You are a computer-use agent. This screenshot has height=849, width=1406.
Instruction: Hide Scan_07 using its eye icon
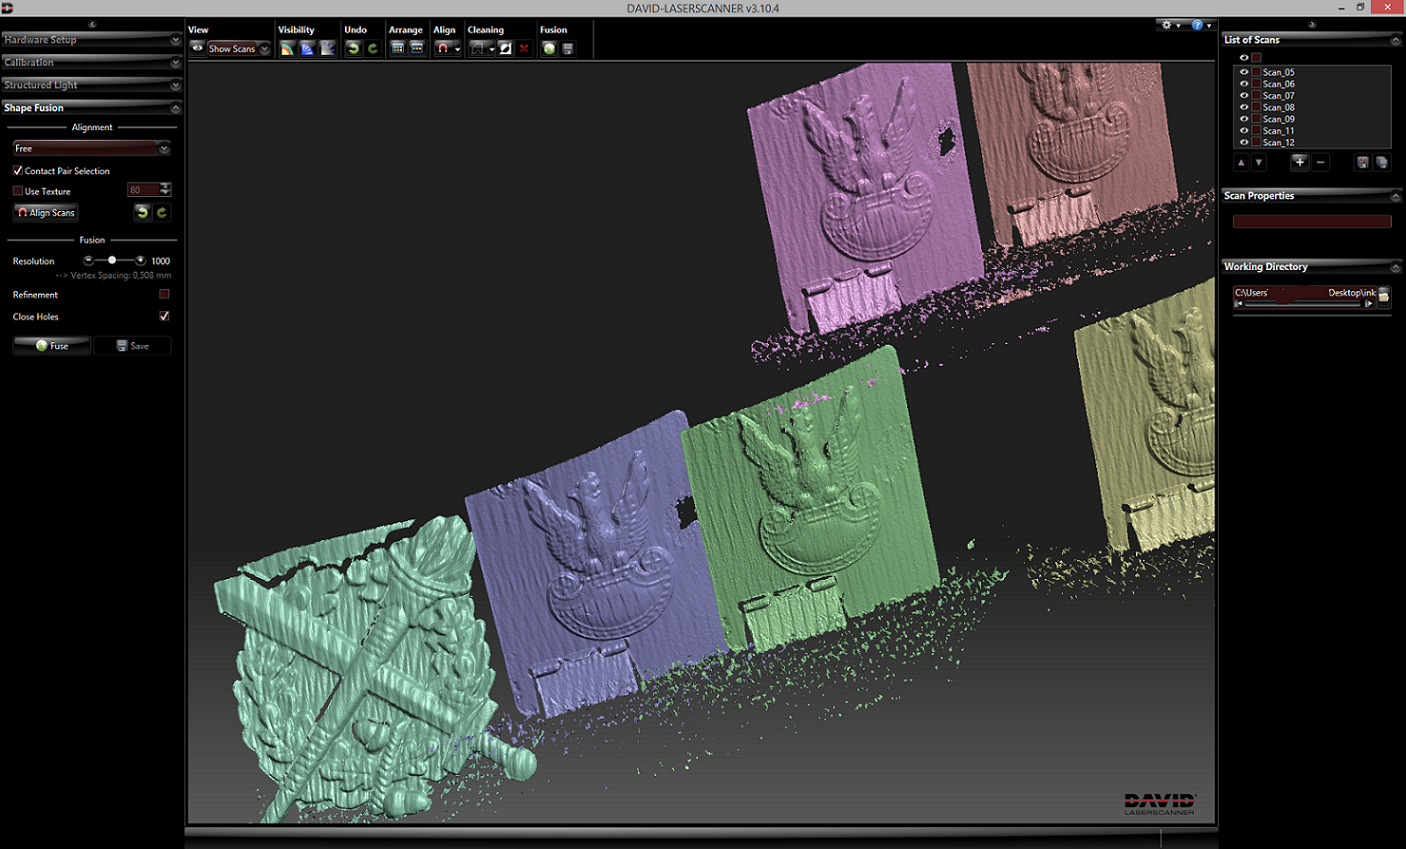tap(1244, 96)
